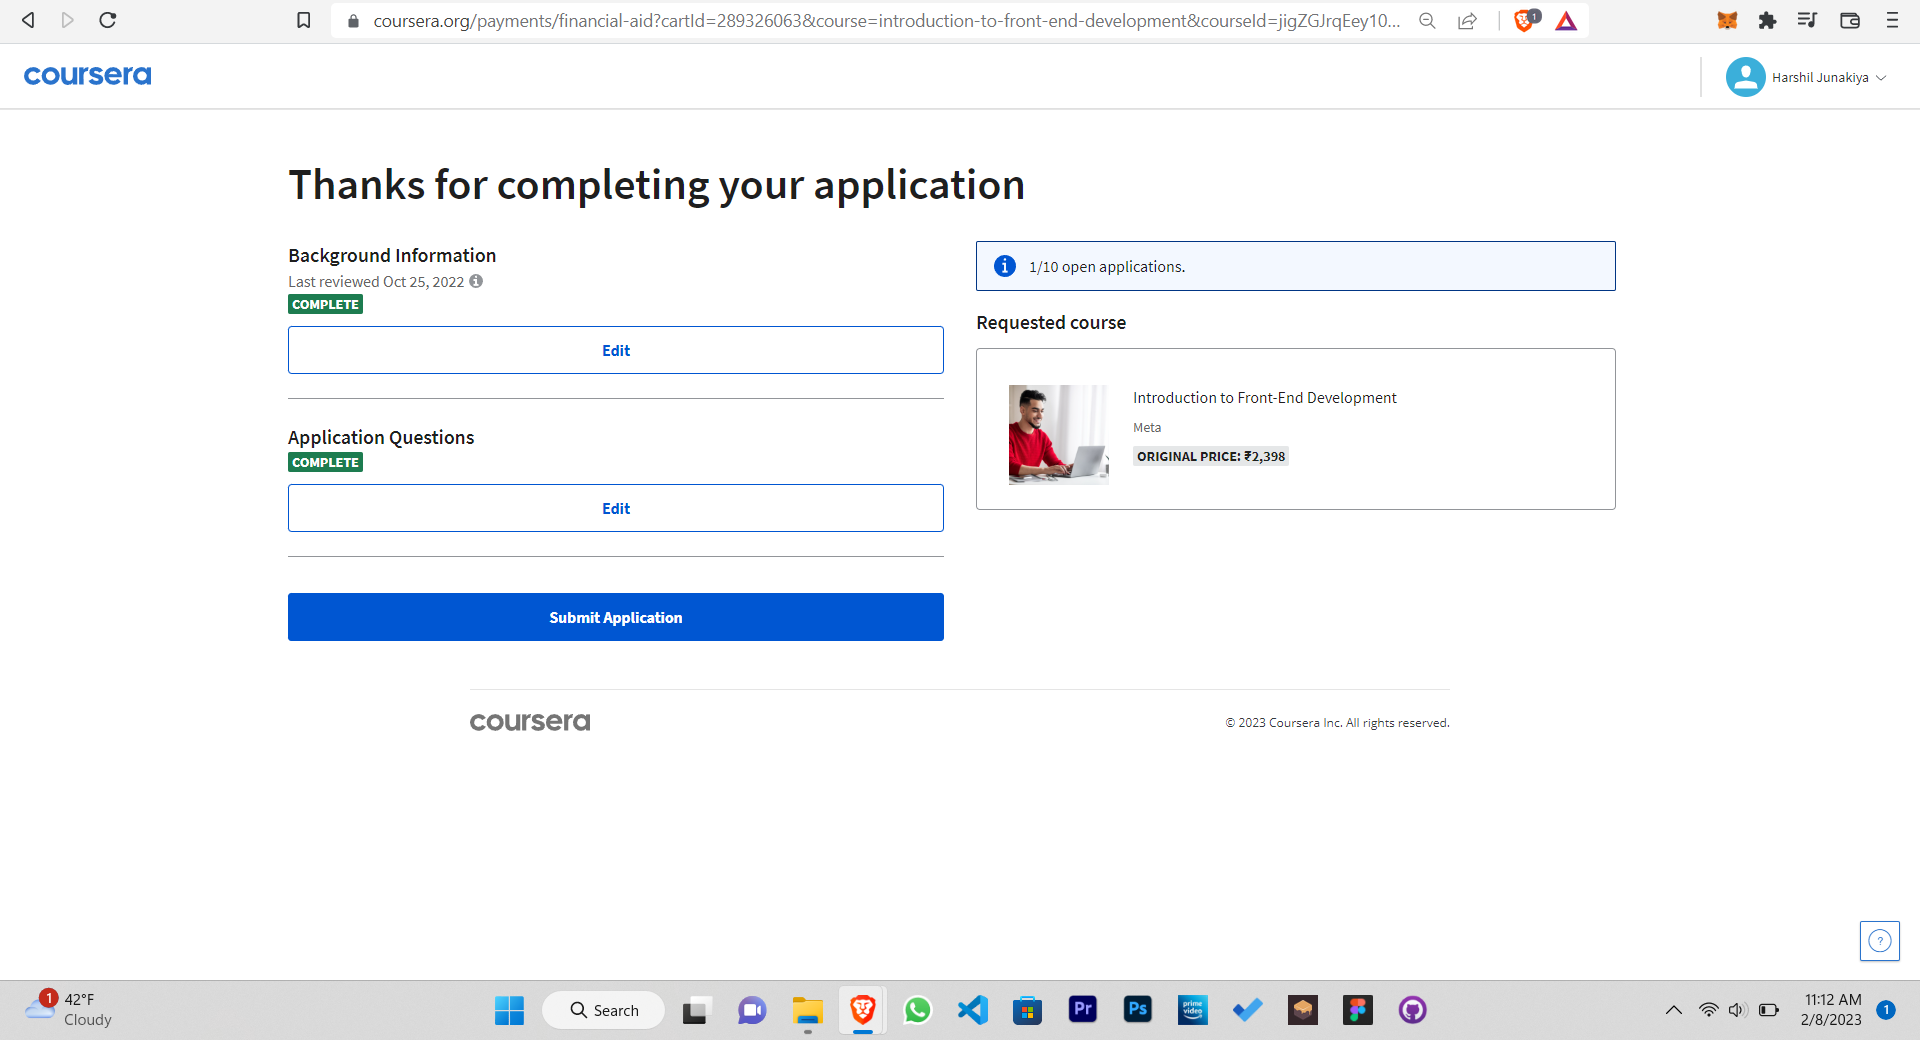Open the Brave Wallet icon
Viewport: 1920px width, 1040px height.
pyautogui.click(x=1850, y=20)
